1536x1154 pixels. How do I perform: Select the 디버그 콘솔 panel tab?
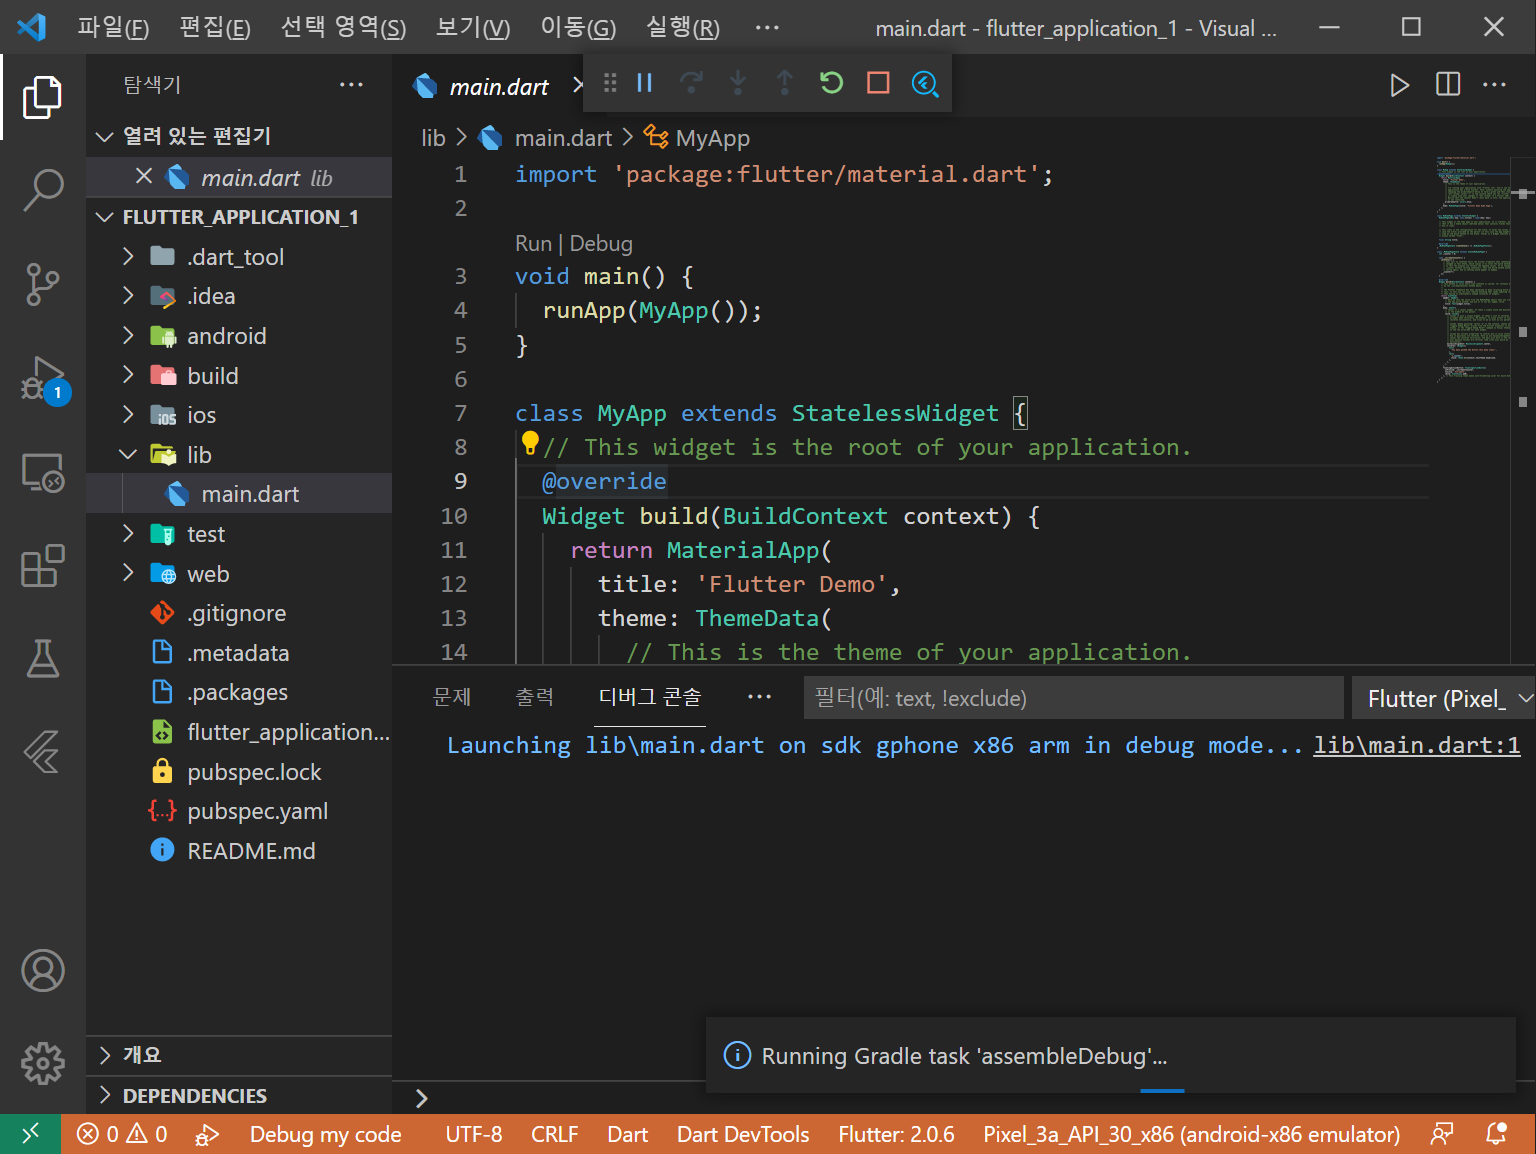click(x=650, y=697)
